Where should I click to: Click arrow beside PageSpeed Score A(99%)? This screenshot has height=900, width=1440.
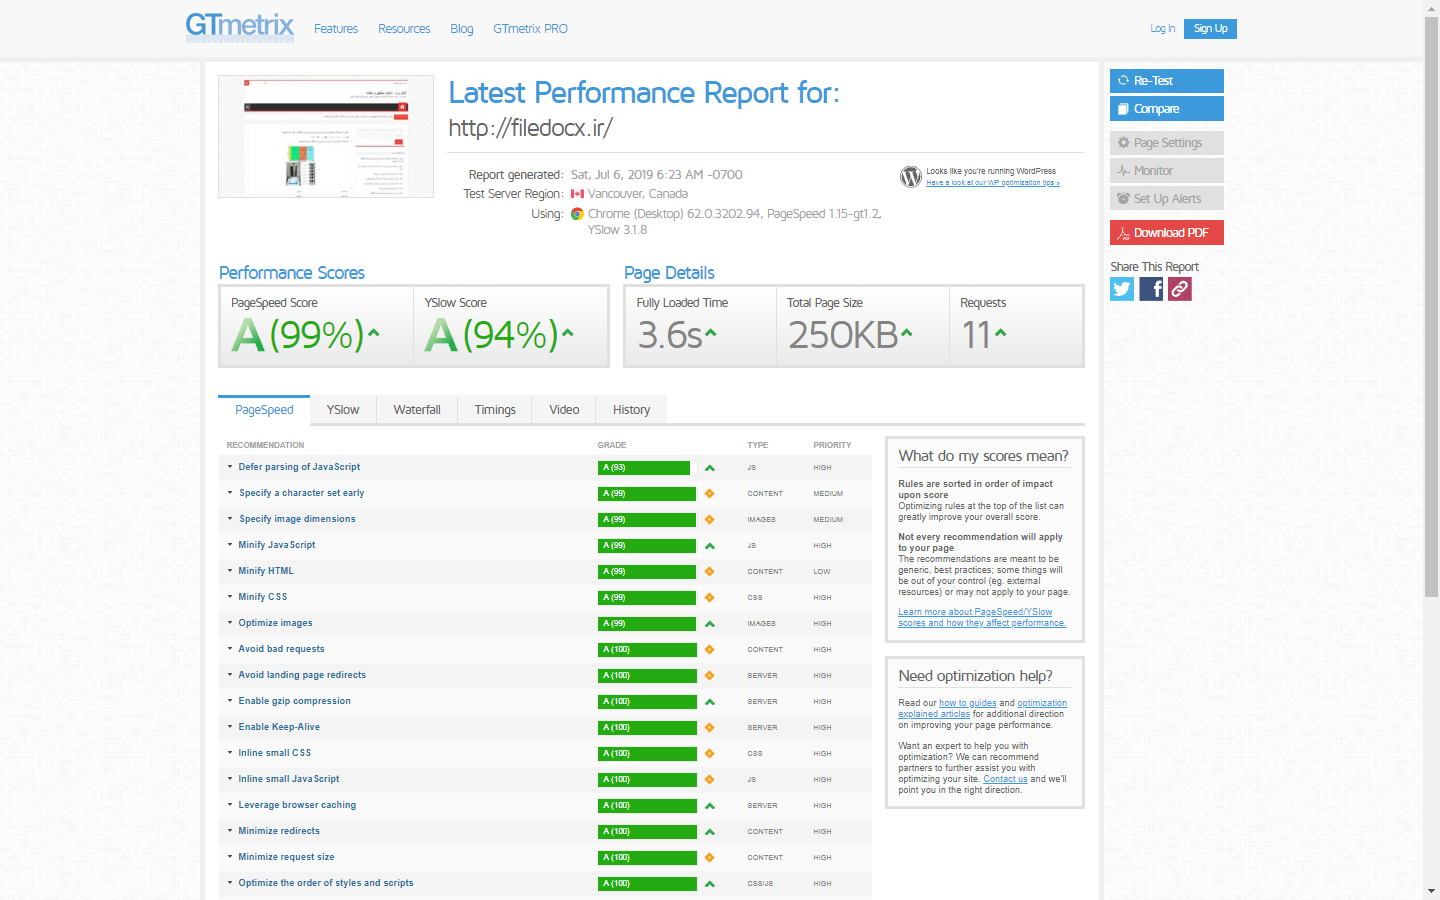[x=374, y=332]
